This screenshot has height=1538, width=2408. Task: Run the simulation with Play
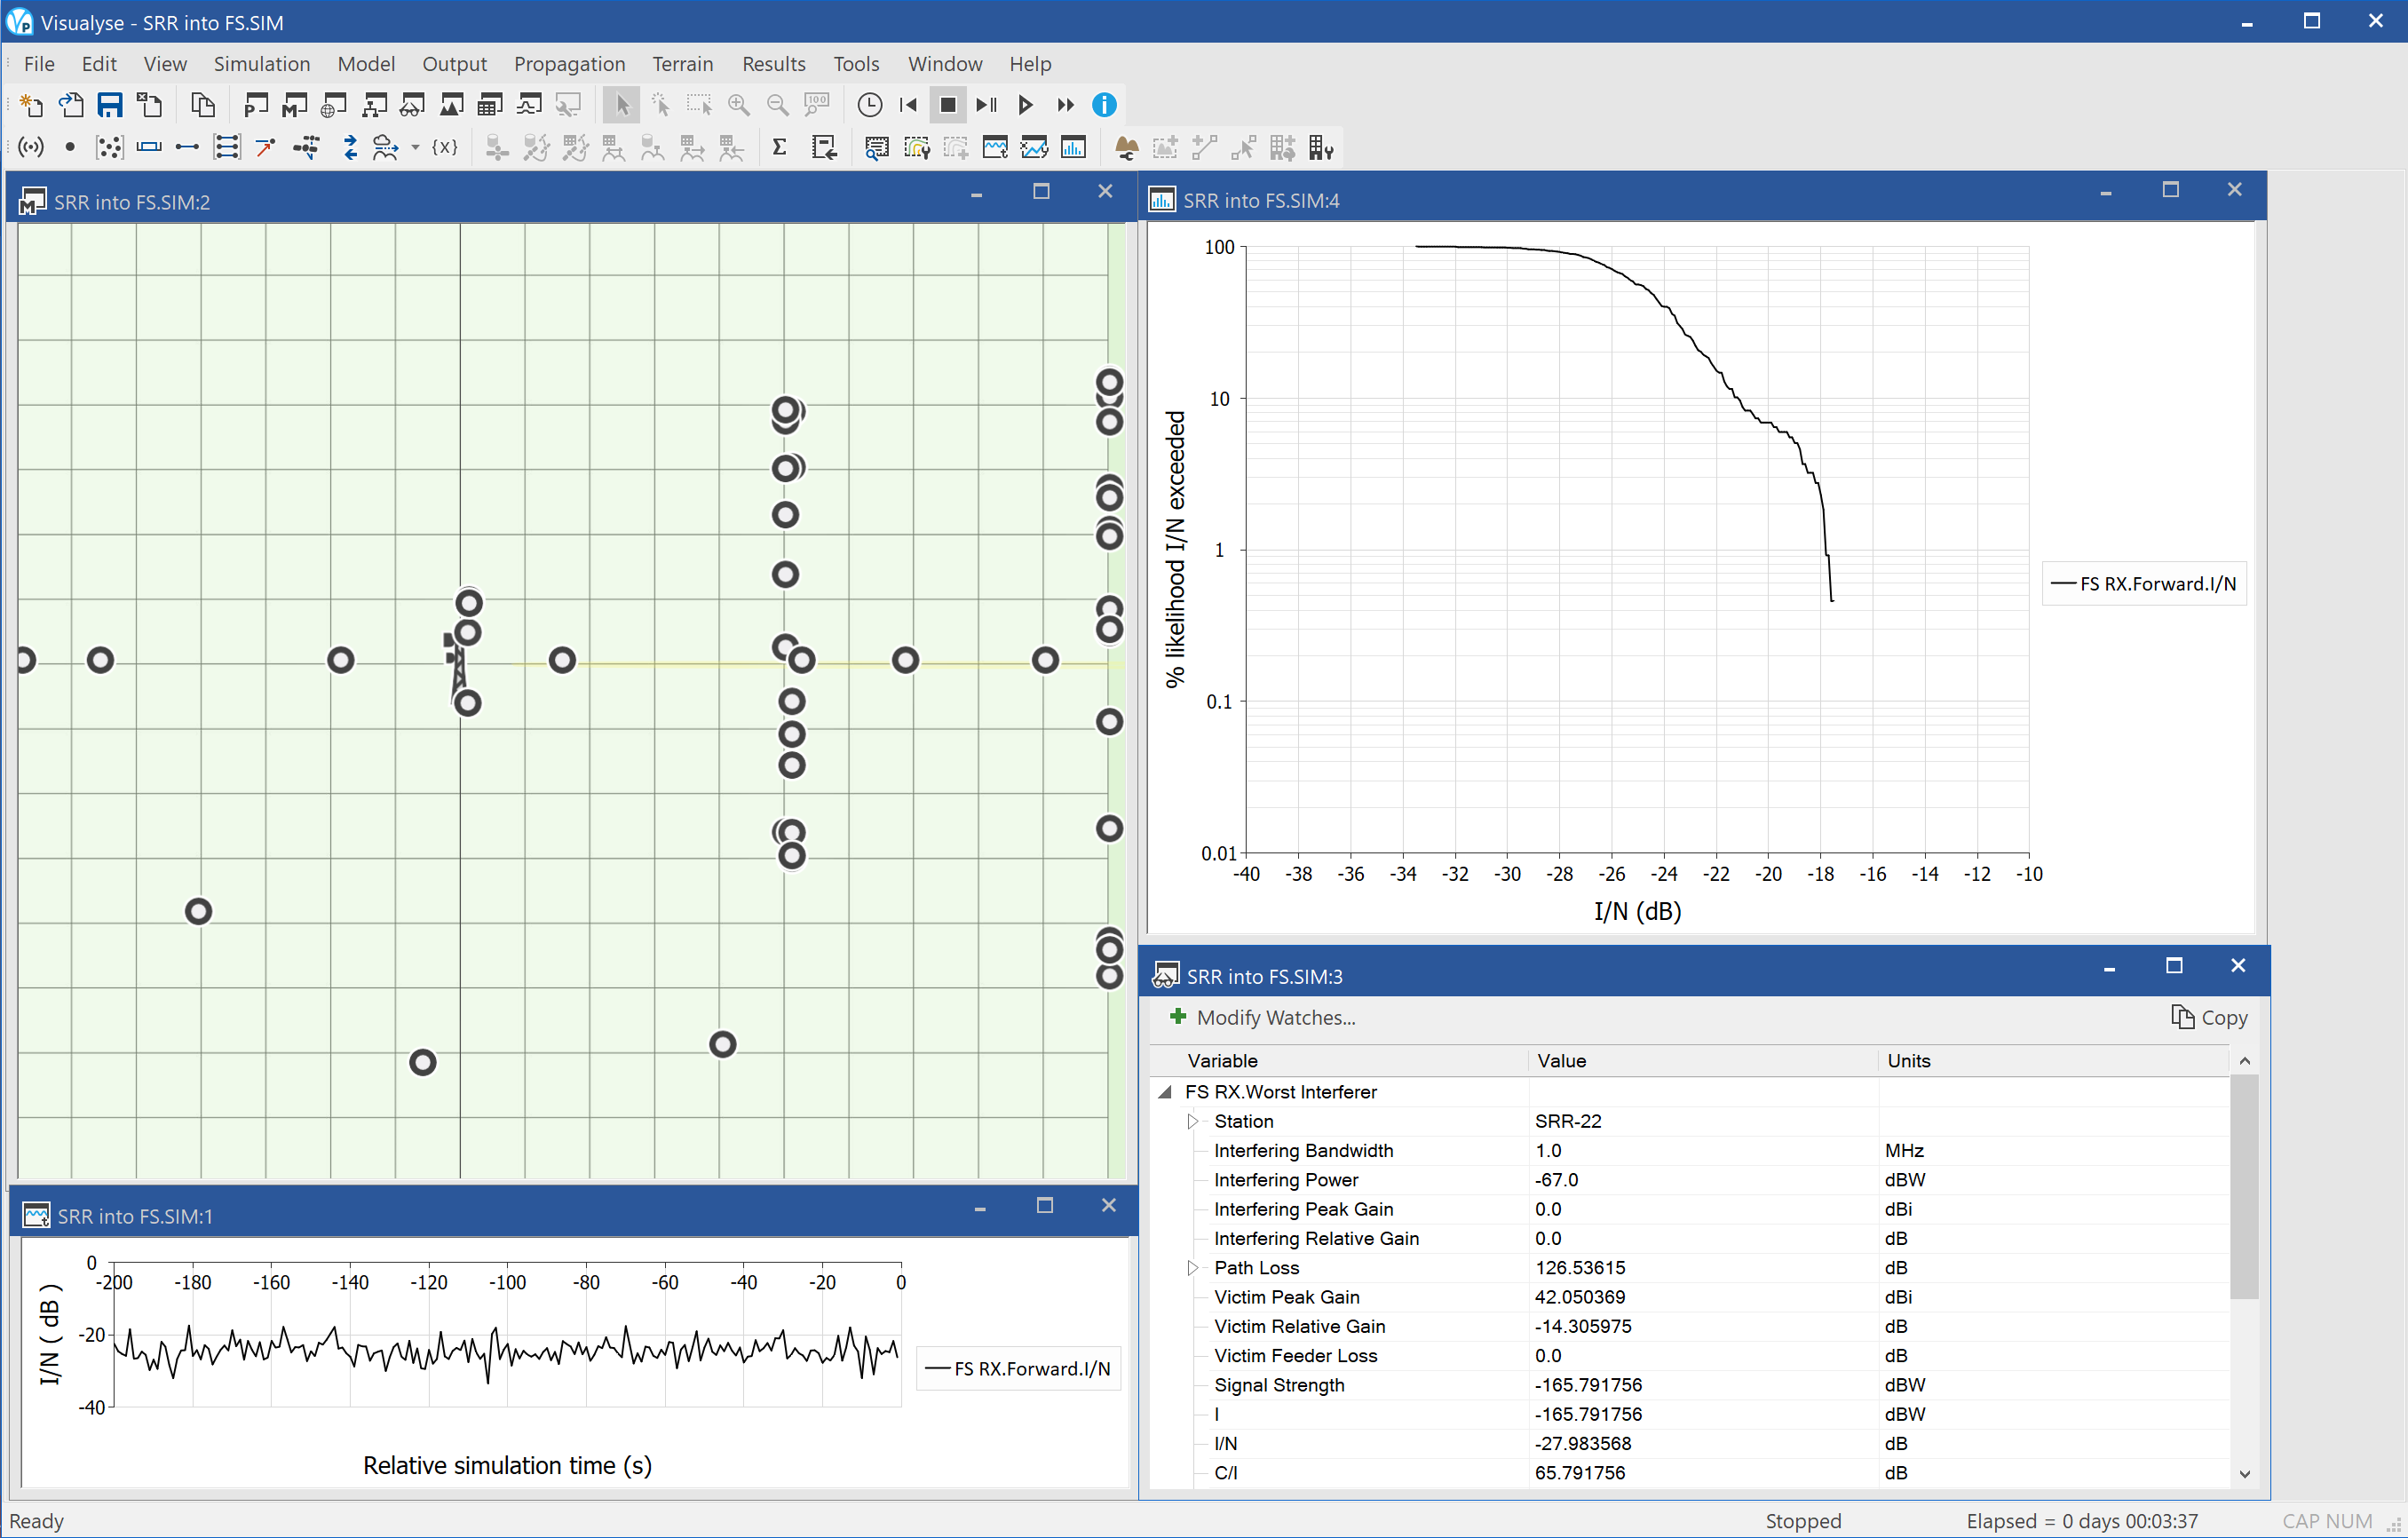[1025, 105]
